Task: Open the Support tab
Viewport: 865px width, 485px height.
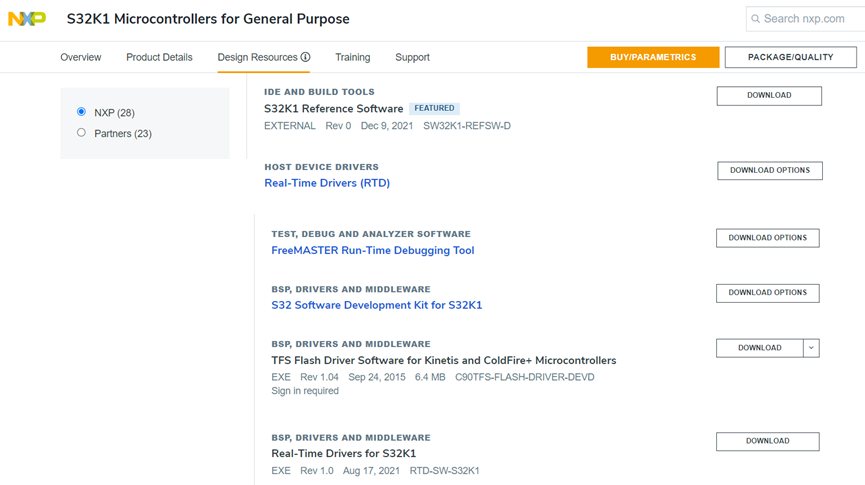Action: (x=412, y=57)
